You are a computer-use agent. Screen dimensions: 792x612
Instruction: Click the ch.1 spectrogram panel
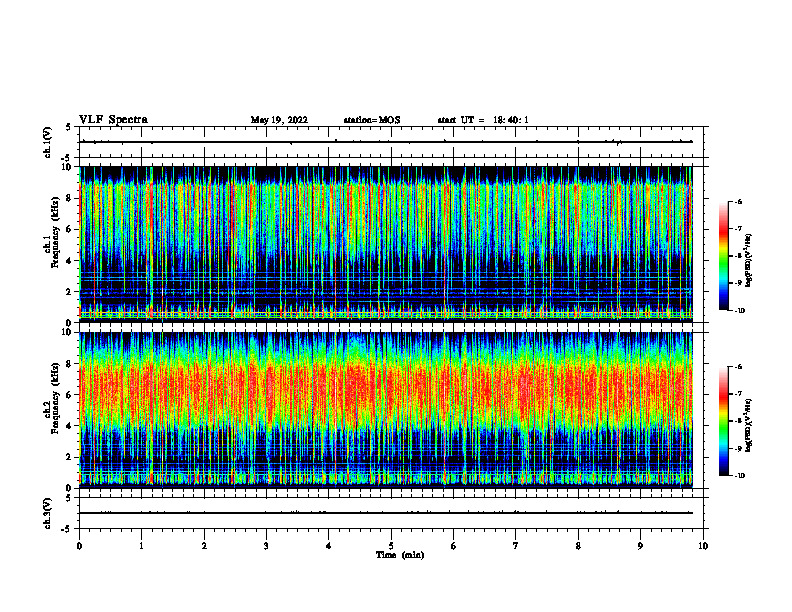[x=386, y=244]
